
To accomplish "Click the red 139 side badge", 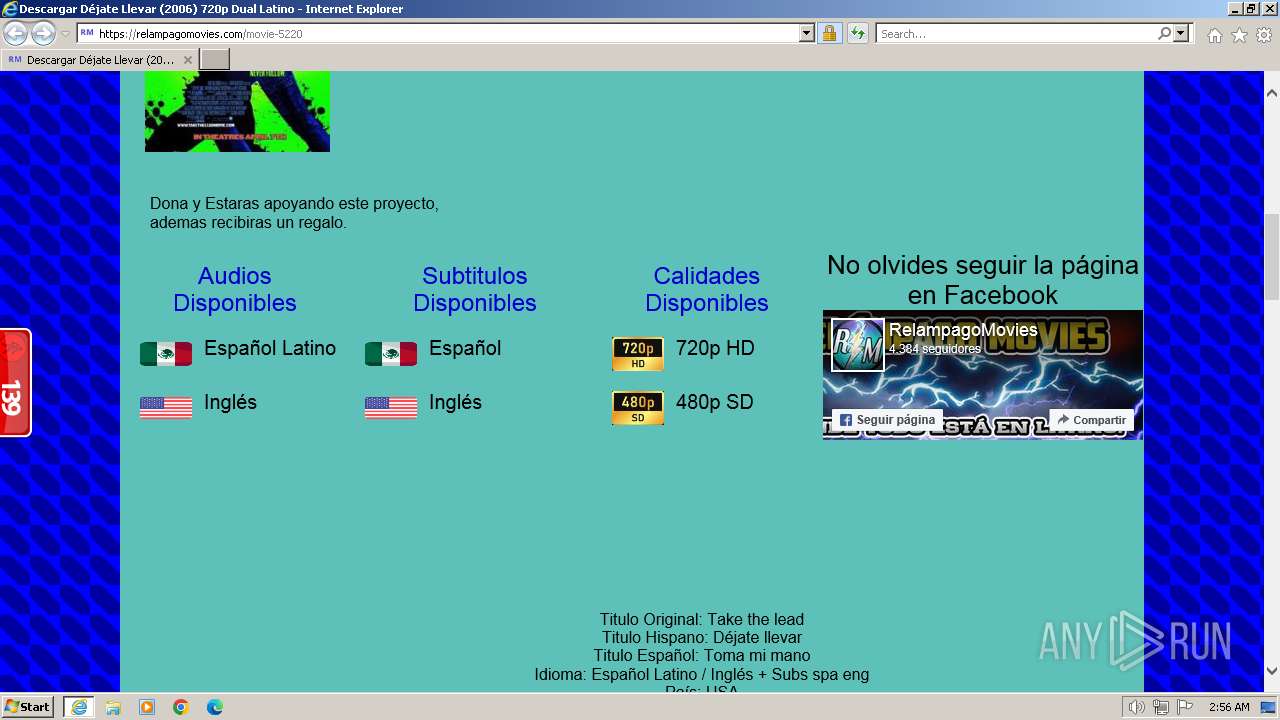I will (15, 382).
